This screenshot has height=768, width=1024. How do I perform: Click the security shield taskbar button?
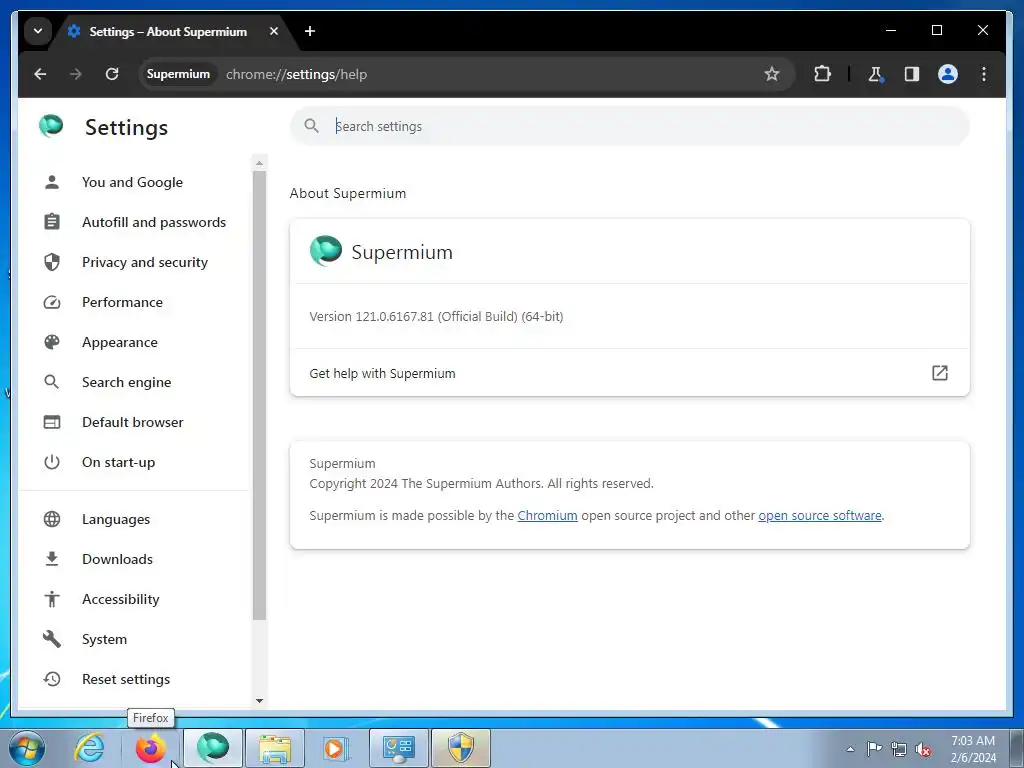[x=461, y=748]
